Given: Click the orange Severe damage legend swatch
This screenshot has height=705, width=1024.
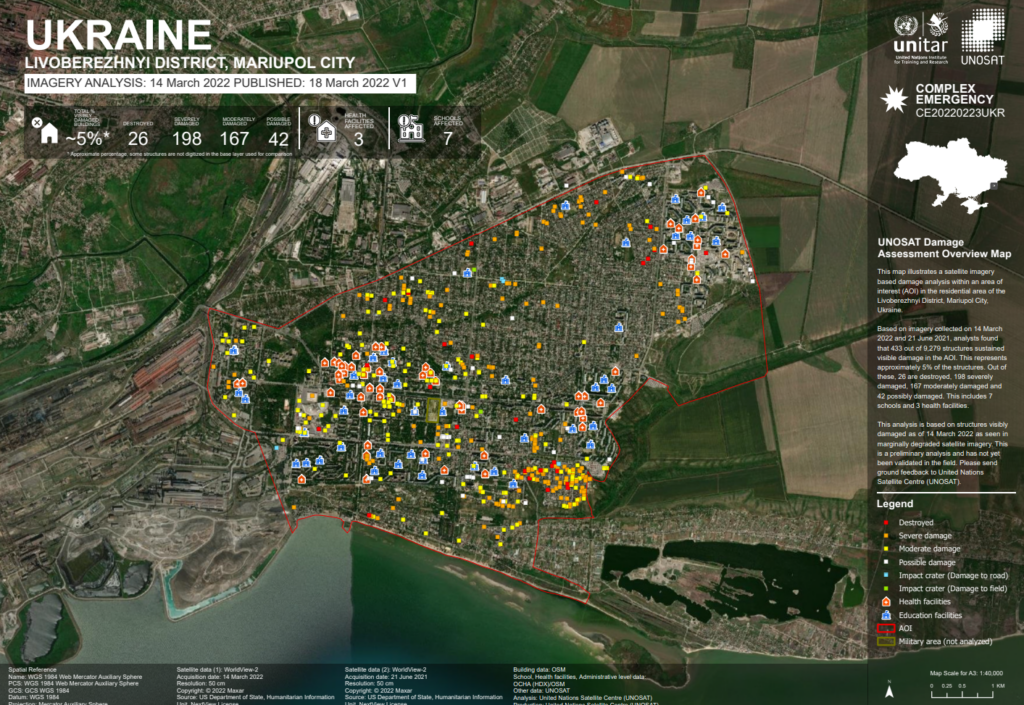Looking at the screenshot, I should (884, 536).
